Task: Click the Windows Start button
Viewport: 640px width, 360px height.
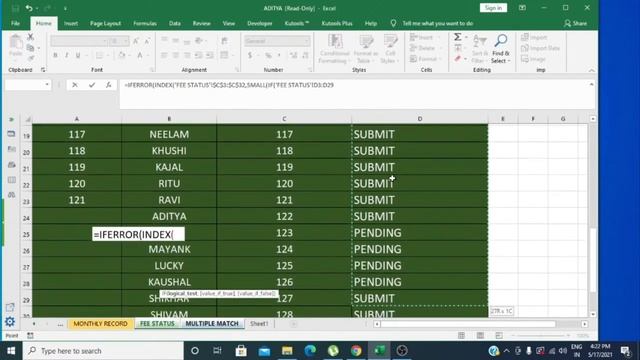Action: 11,351
